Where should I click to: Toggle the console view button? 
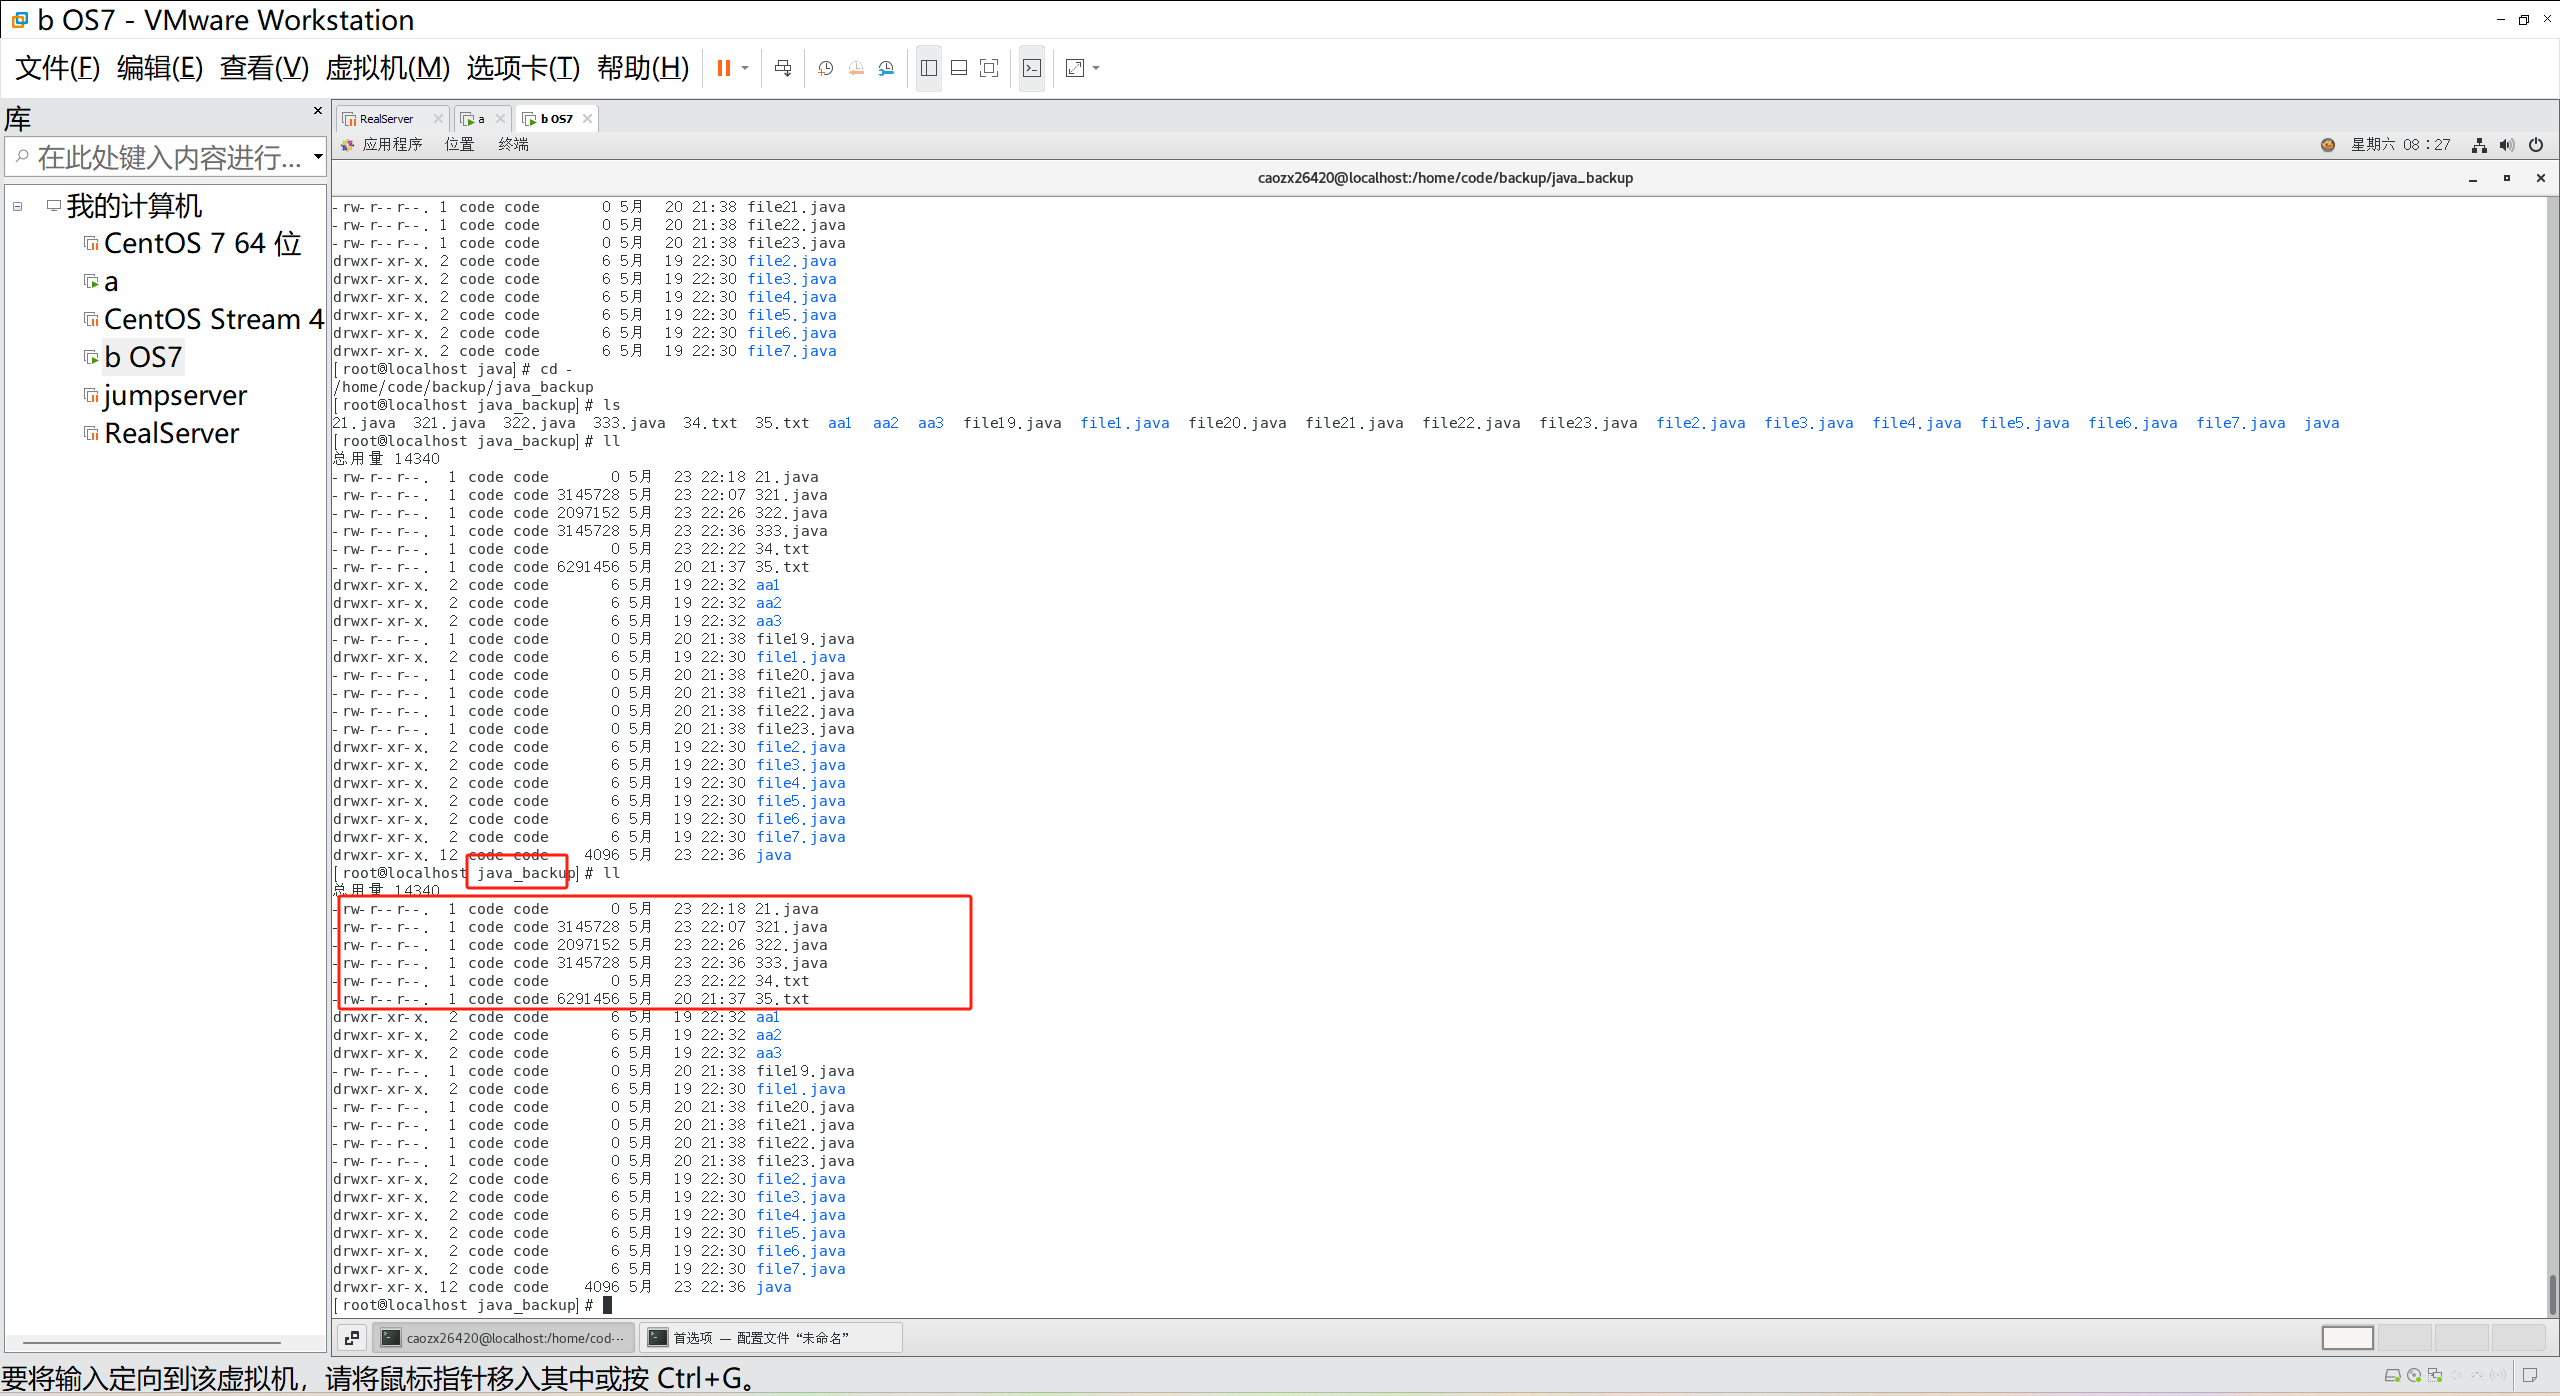[x=1032, y=68]
